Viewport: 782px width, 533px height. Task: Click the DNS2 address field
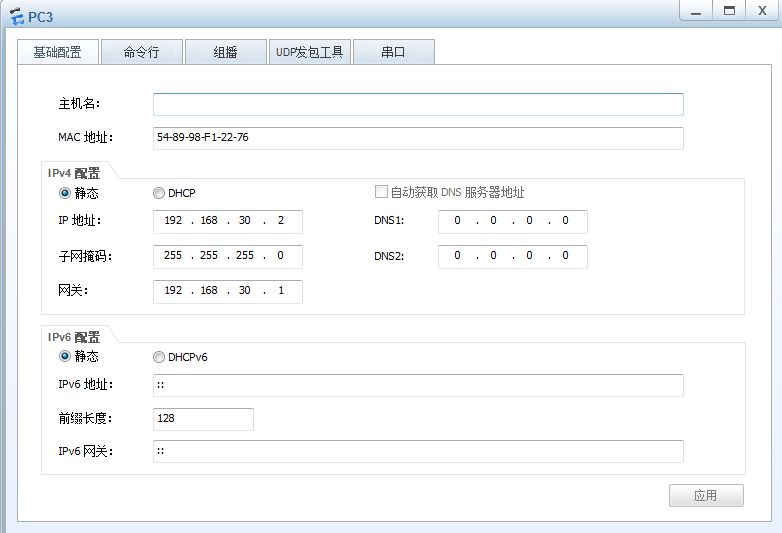click(x=513, y=256)
